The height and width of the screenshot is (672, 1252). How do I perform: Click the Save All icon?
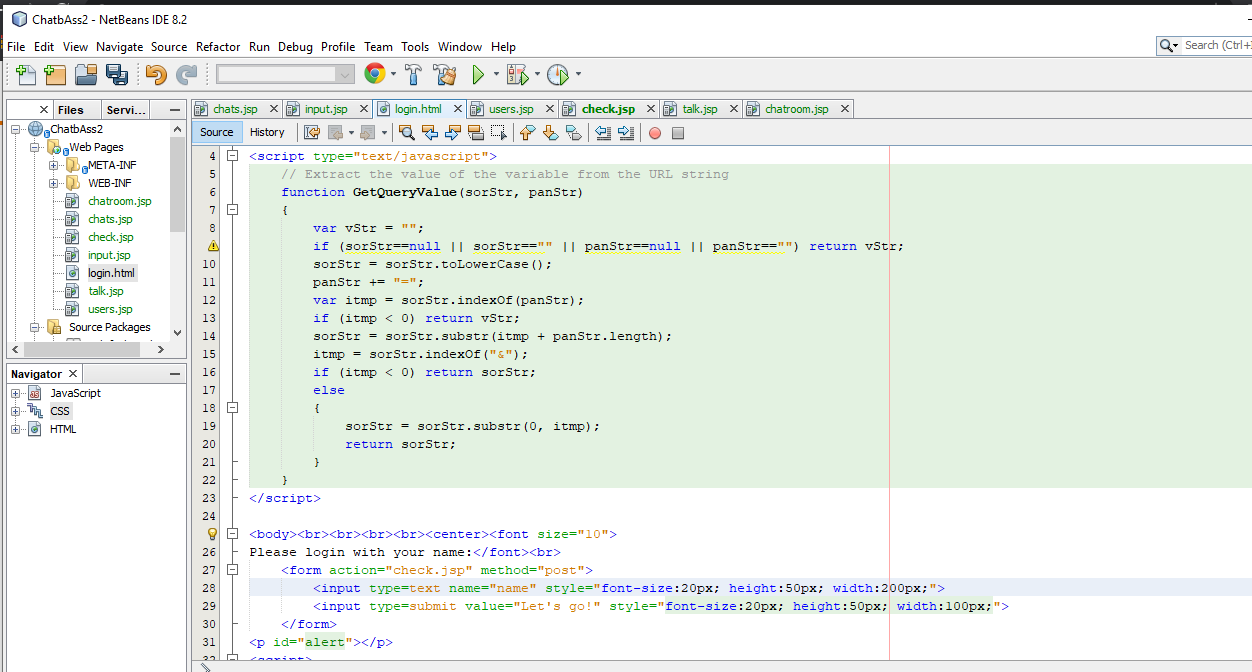117,74
